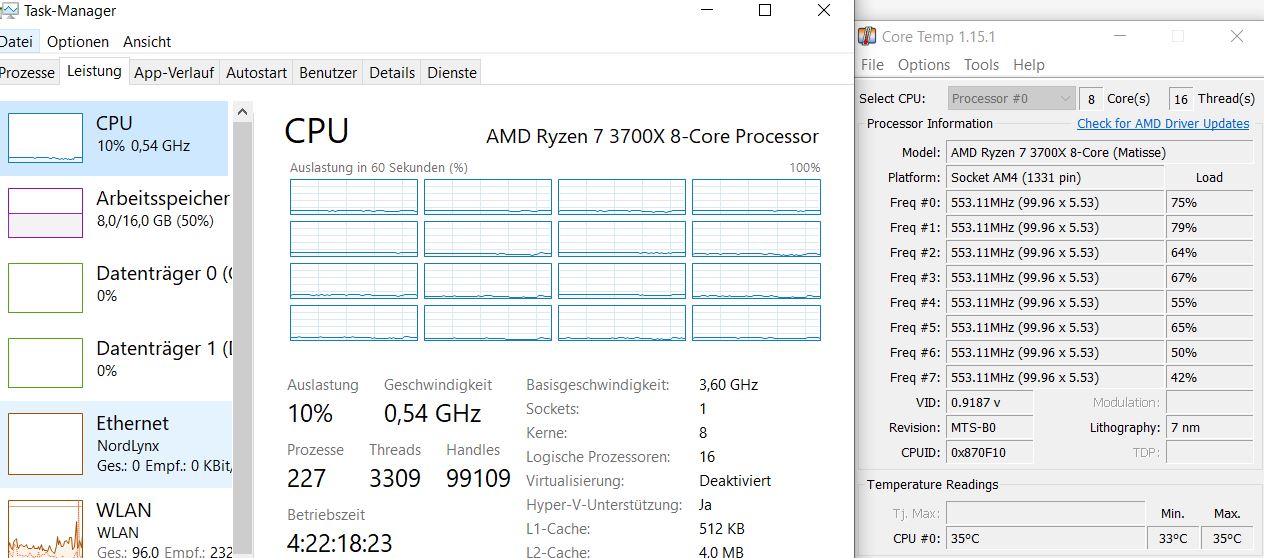The image size is (1264, 558).
Task: Click the Task-Manager title bar icon
Action: [x=9, y=11]
